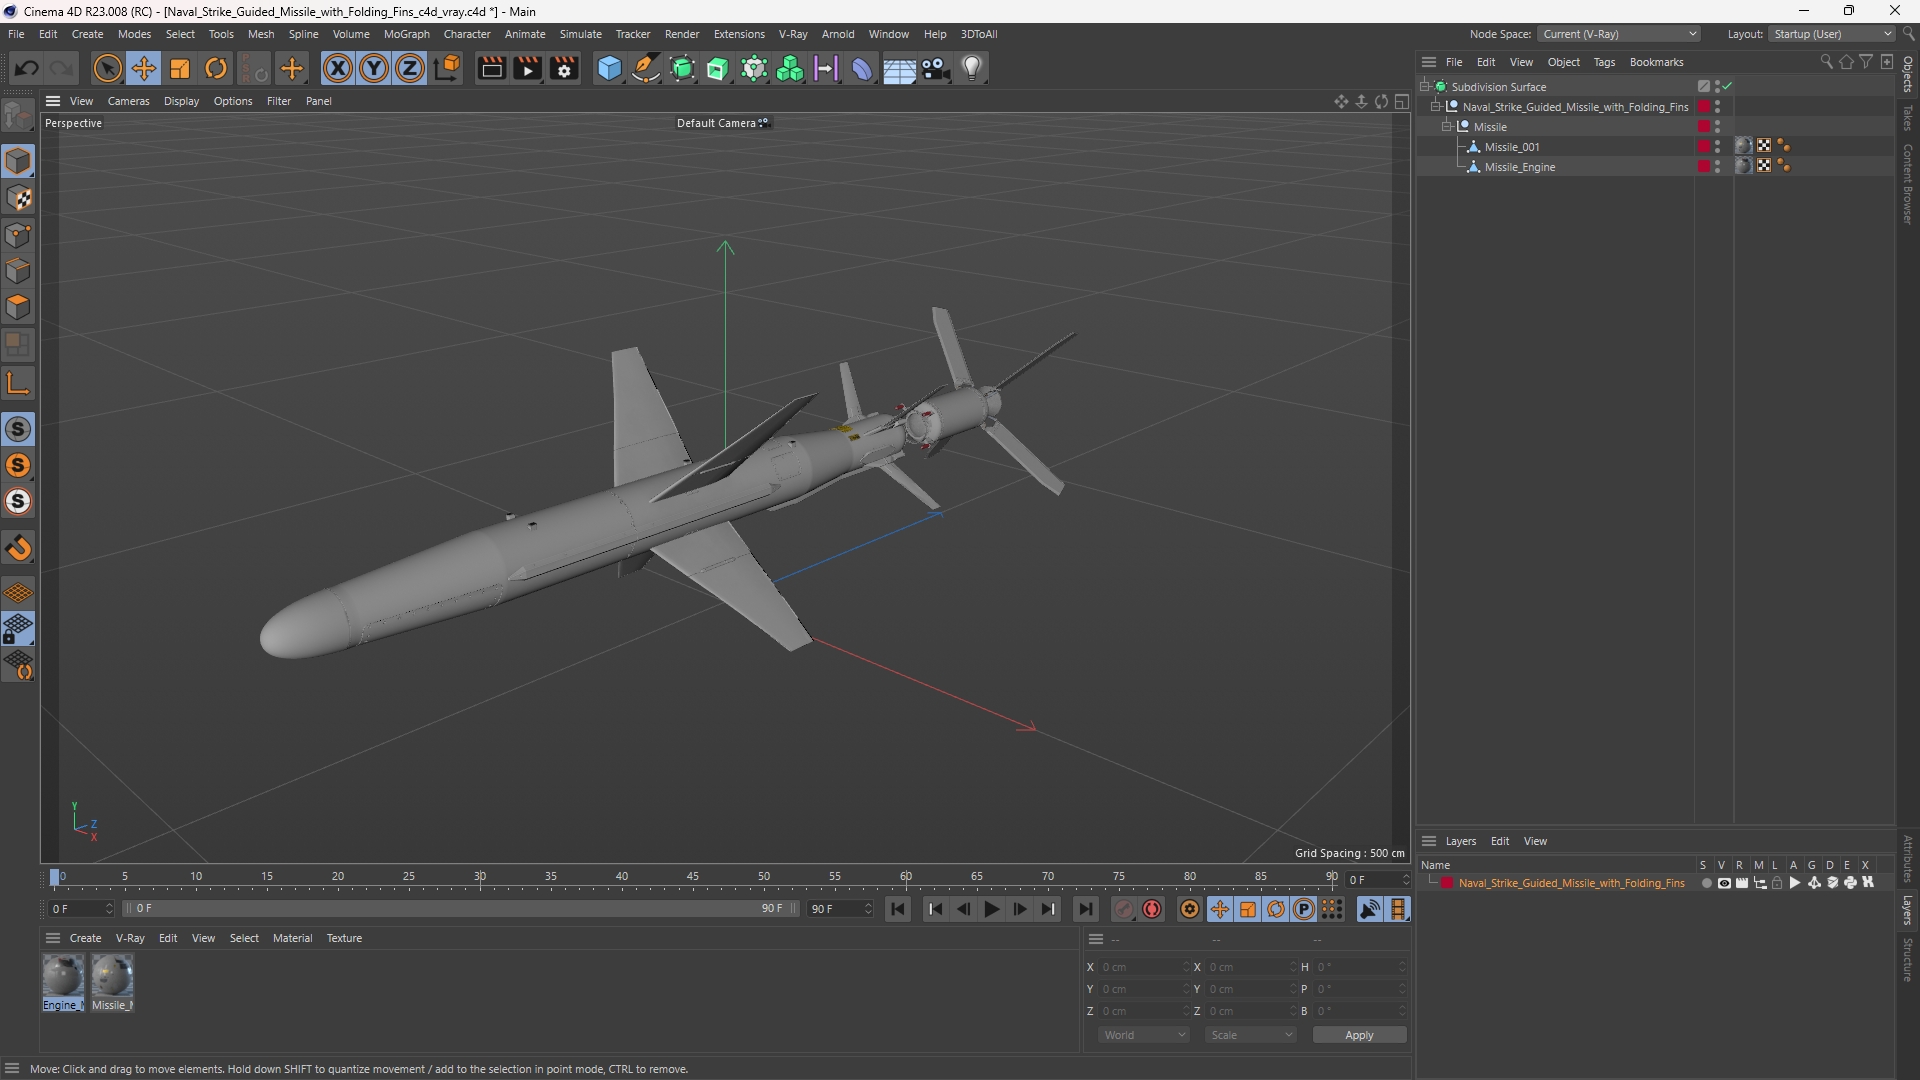The width and height of the screenshot is (1920, 1080).
Task: Select Engine material thumbnail
Action: [63, 981]
